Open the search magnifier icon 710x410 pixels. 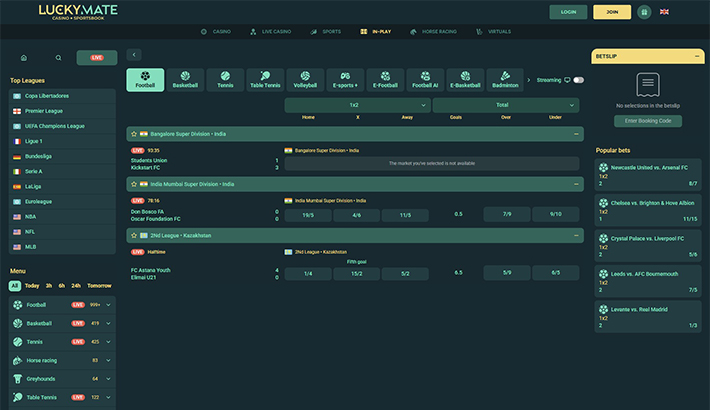click(58, 58)
